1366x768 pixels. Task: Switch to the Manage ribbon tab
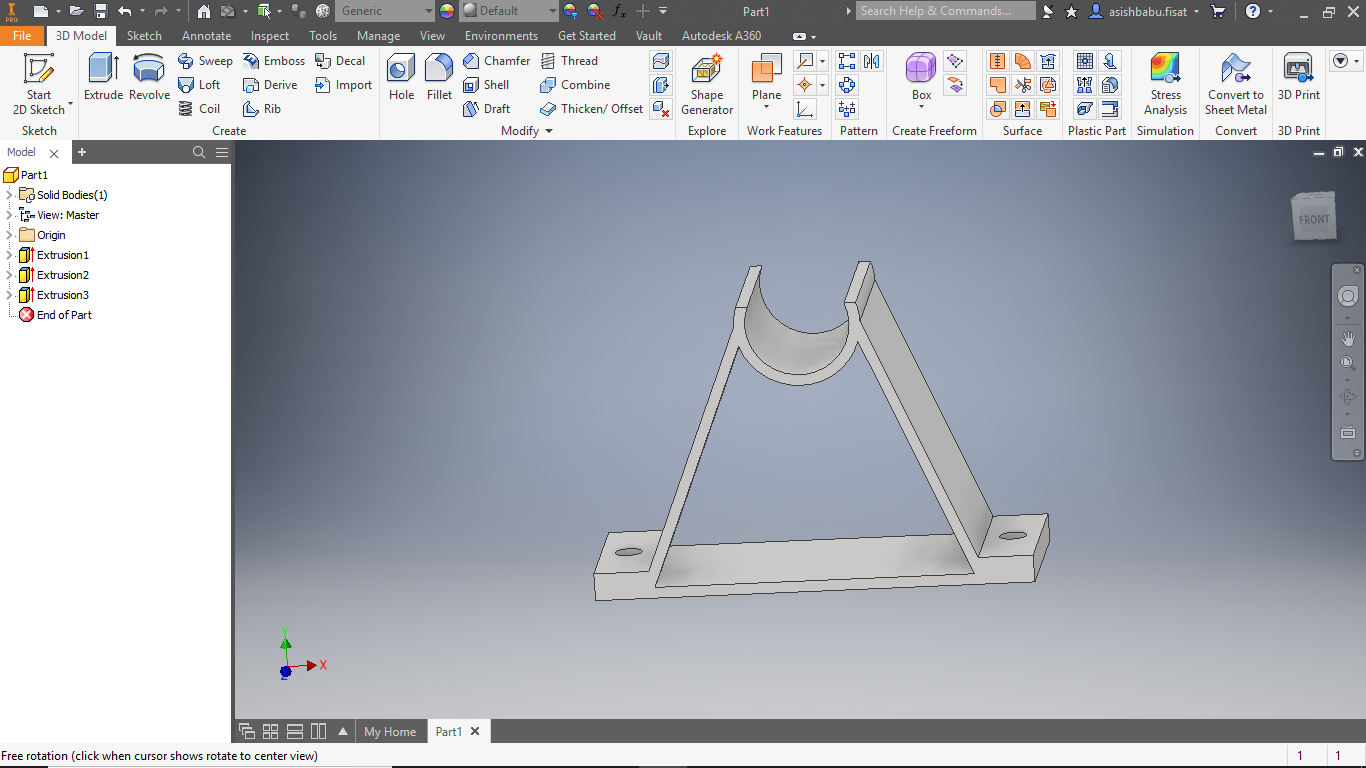point(378,36)
